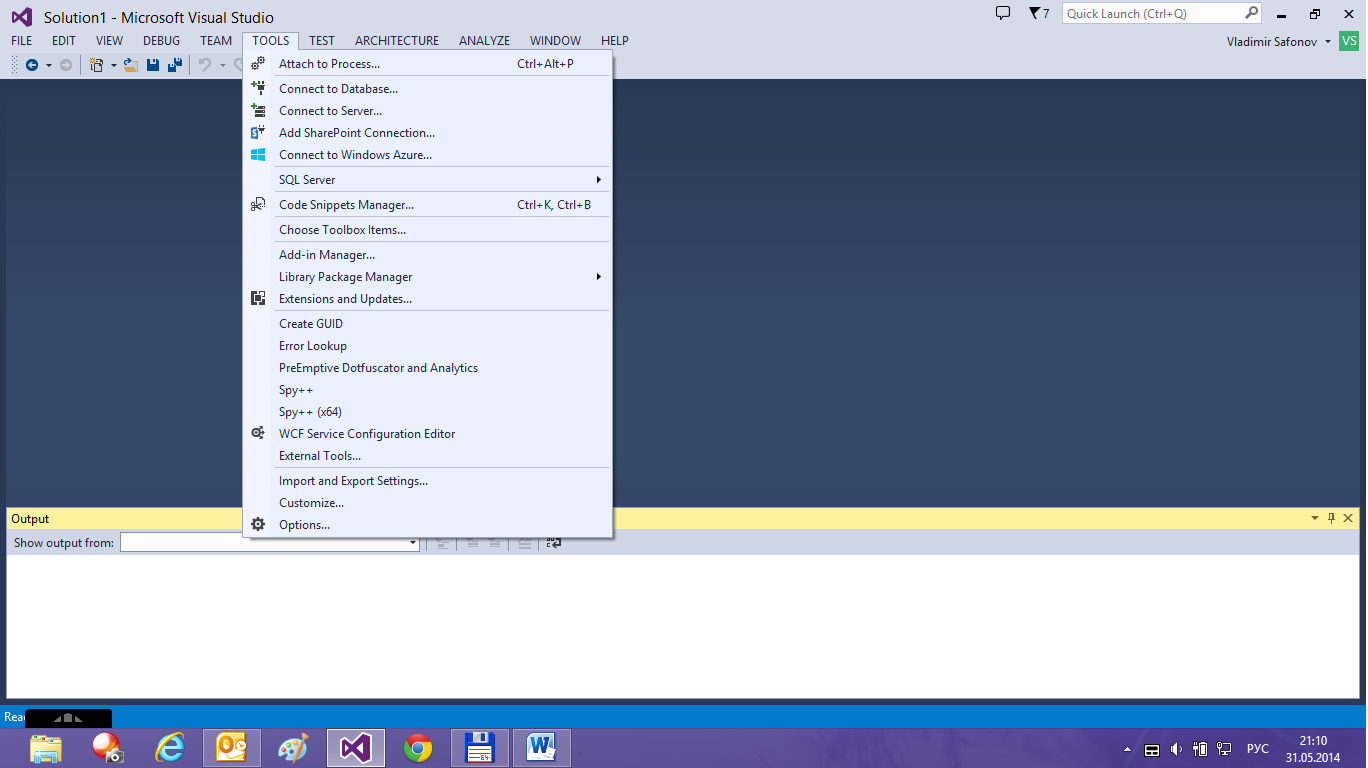Click the Code Snippets Manager icon

258,204
